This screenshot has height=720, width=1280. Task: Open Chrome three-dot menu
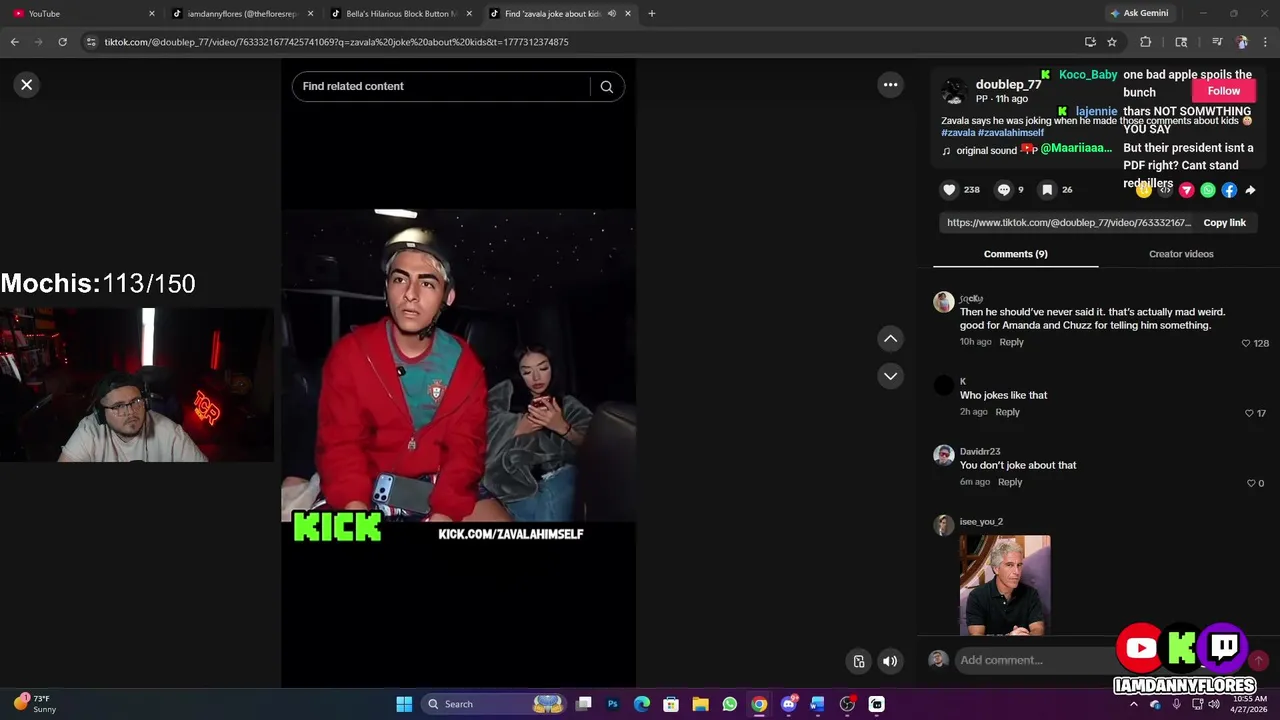pyautogui.click(x=1266, y=42)
